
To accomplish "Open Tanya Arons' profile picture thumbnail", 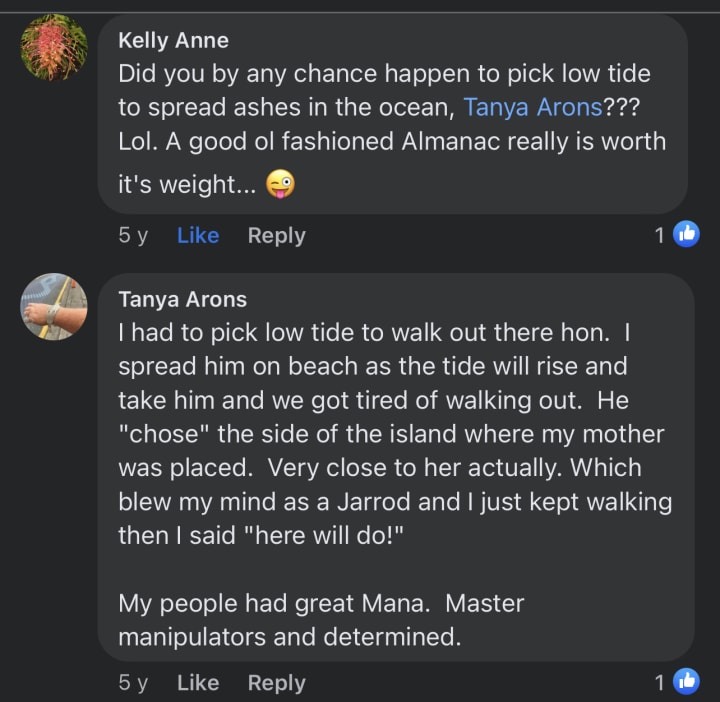I will [54, 306].
